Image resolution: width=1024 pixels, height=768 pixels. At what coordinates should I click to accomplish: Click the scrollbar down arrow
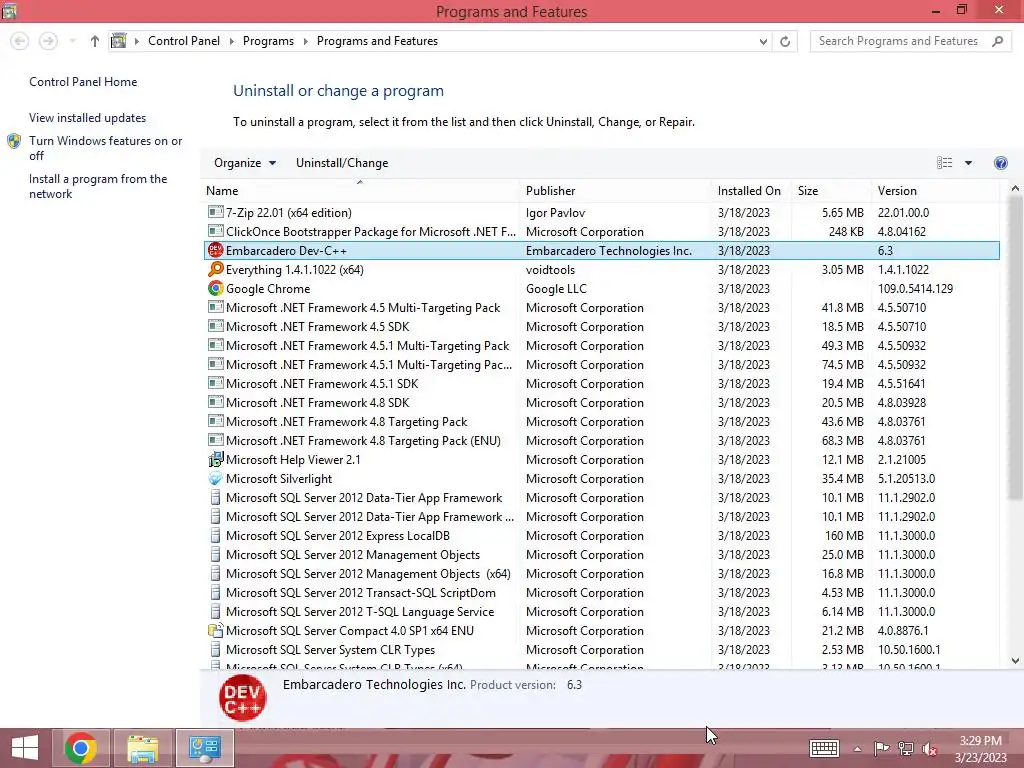[x=1015, y=660]
